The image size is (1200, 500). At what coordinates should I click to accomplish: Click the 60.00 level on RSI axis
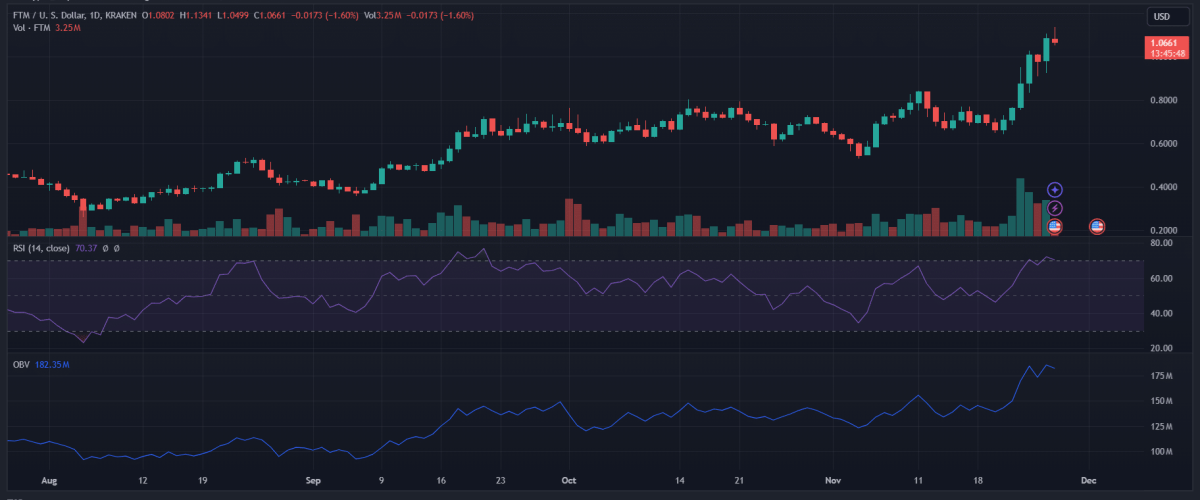coord(1161,278)
